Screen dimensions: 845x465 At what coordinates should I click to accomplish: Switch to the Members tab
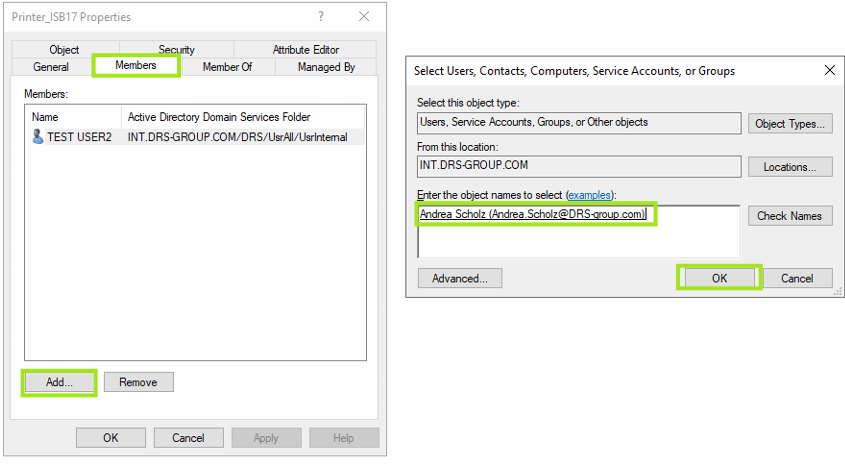[x=136, y=66]
